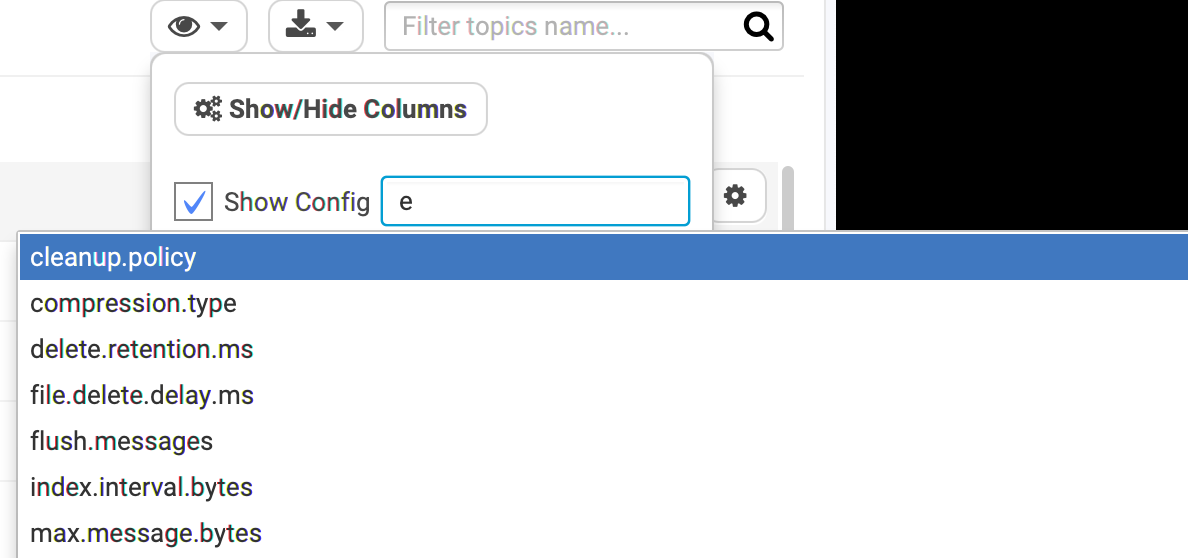This screenshot has width=1188, height=558.
Task: Click the Show Config label text
Action: tap(297, 202)
